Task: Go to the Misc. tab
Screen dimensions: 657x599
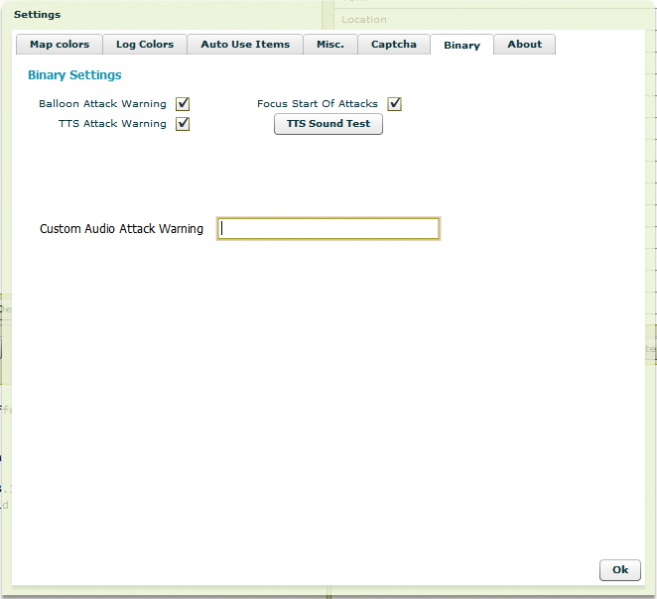Action: [x=330, y=45]
